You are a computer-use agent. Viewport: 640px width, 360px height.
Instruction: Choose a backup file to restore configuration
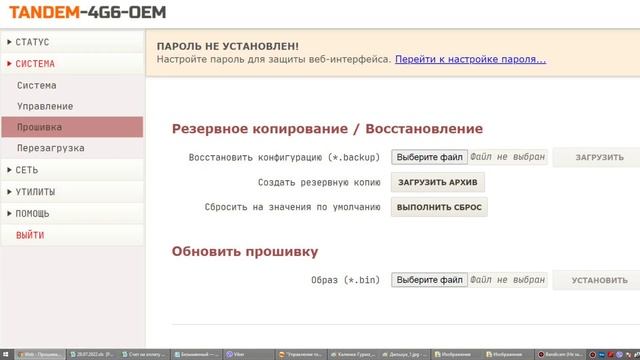[429, 157]
